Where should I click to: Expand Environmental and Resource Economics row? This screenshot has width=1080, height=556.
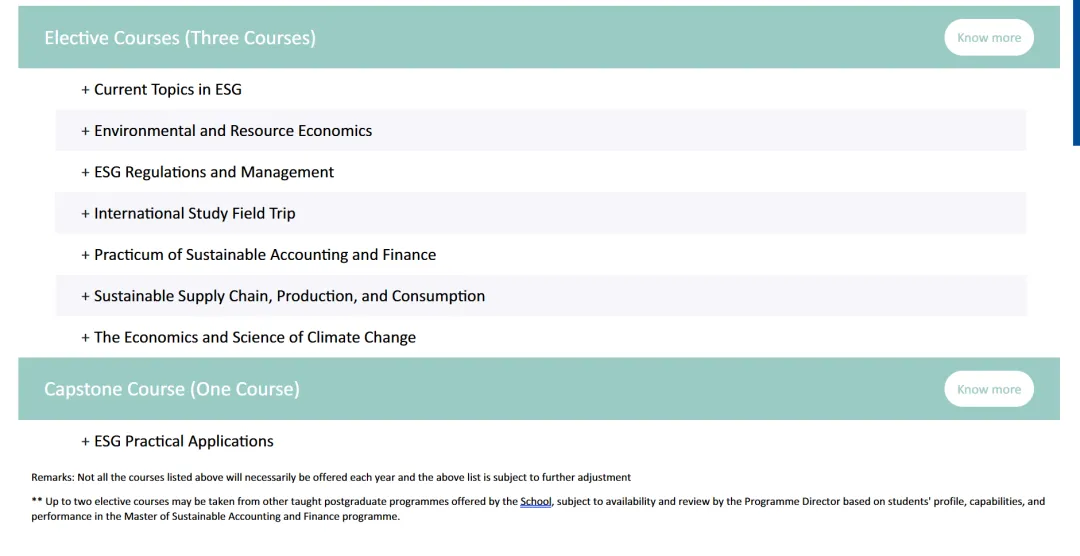(541, 130)
